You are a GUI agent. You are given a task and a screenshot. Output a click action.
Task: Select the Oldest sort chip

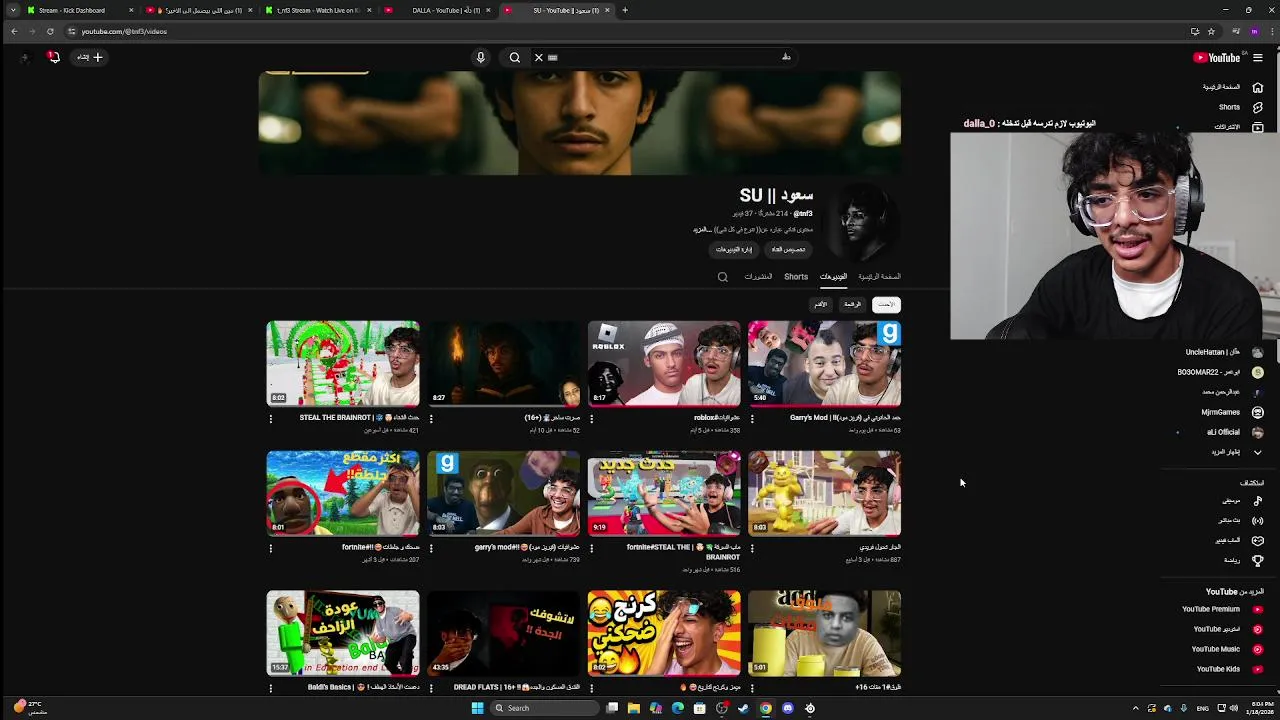(x=821, y=304)
